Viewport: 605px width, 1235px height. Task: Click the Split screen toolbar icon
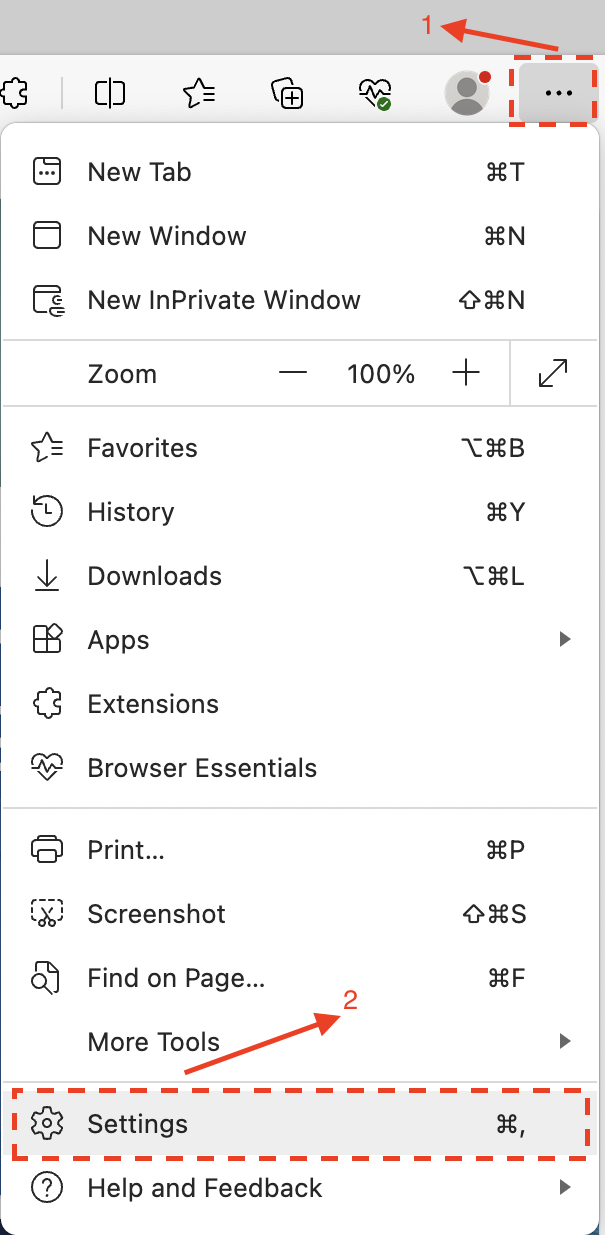pos(109,93)
